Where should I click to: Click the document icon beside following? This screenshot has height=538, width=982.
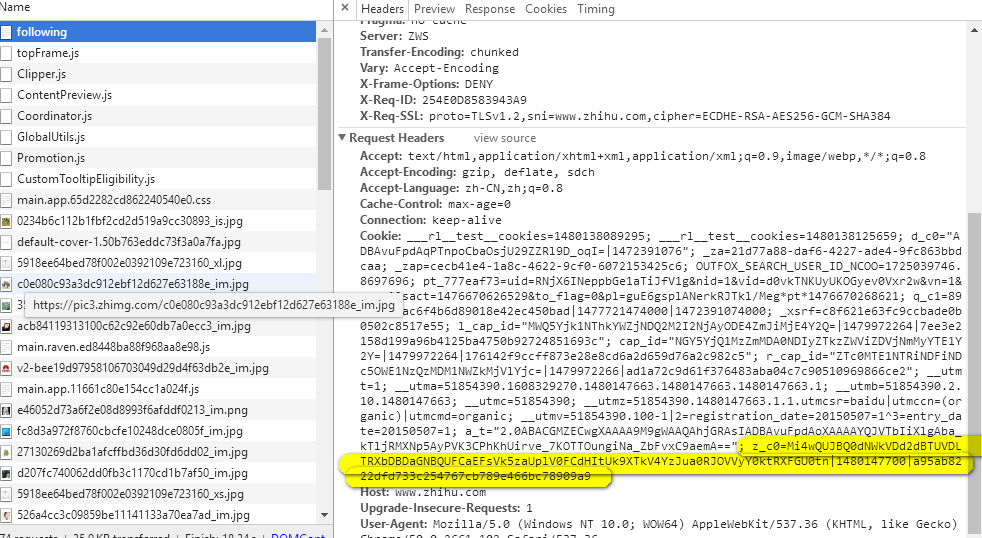click(6, 32)
